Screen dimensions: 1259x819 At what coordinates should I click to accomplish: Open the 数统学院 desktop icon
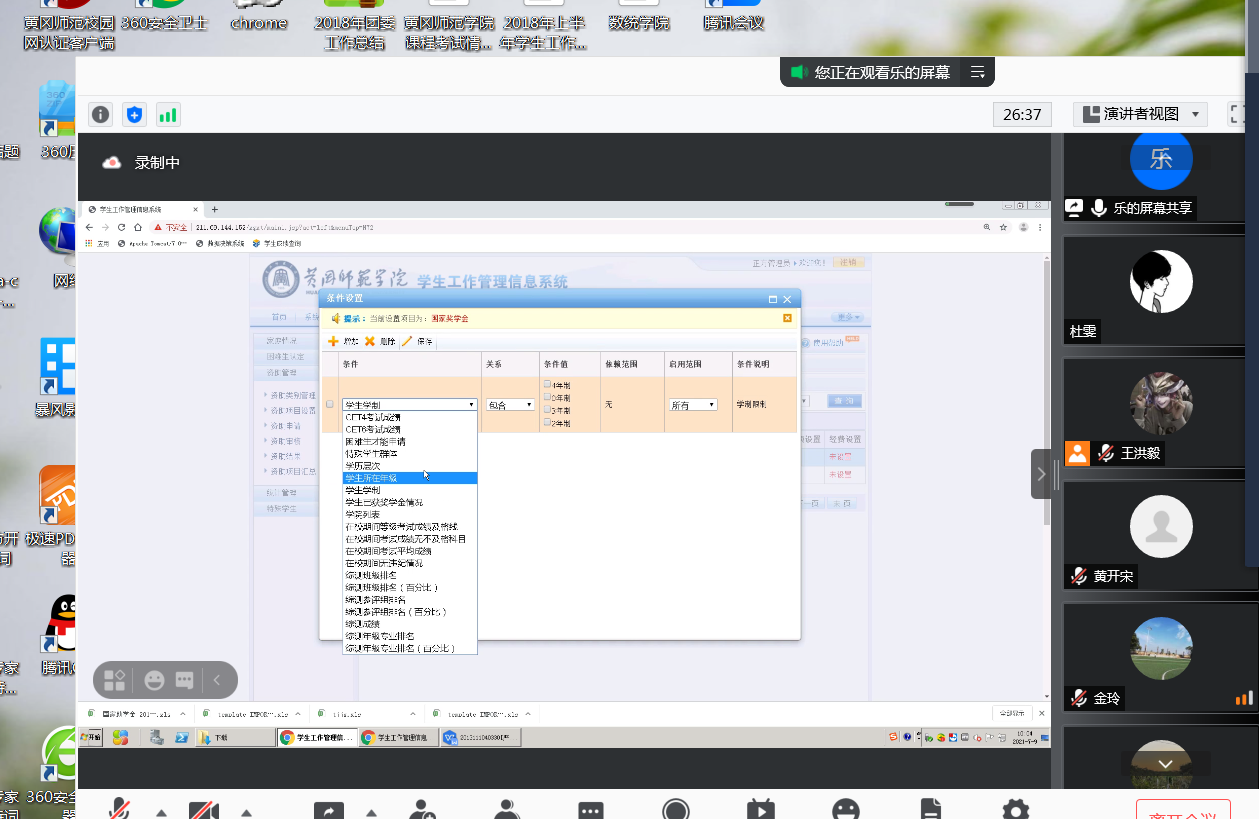[x=639, y=15]
